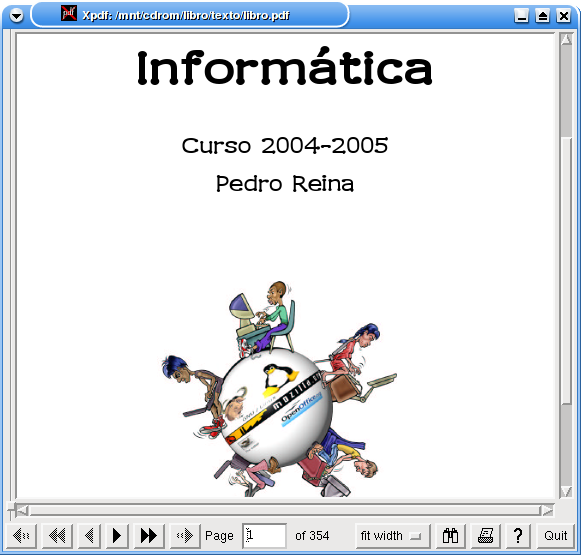The image size is (581, 555).
Task: Open the help with question mark button
Action: 518,535
